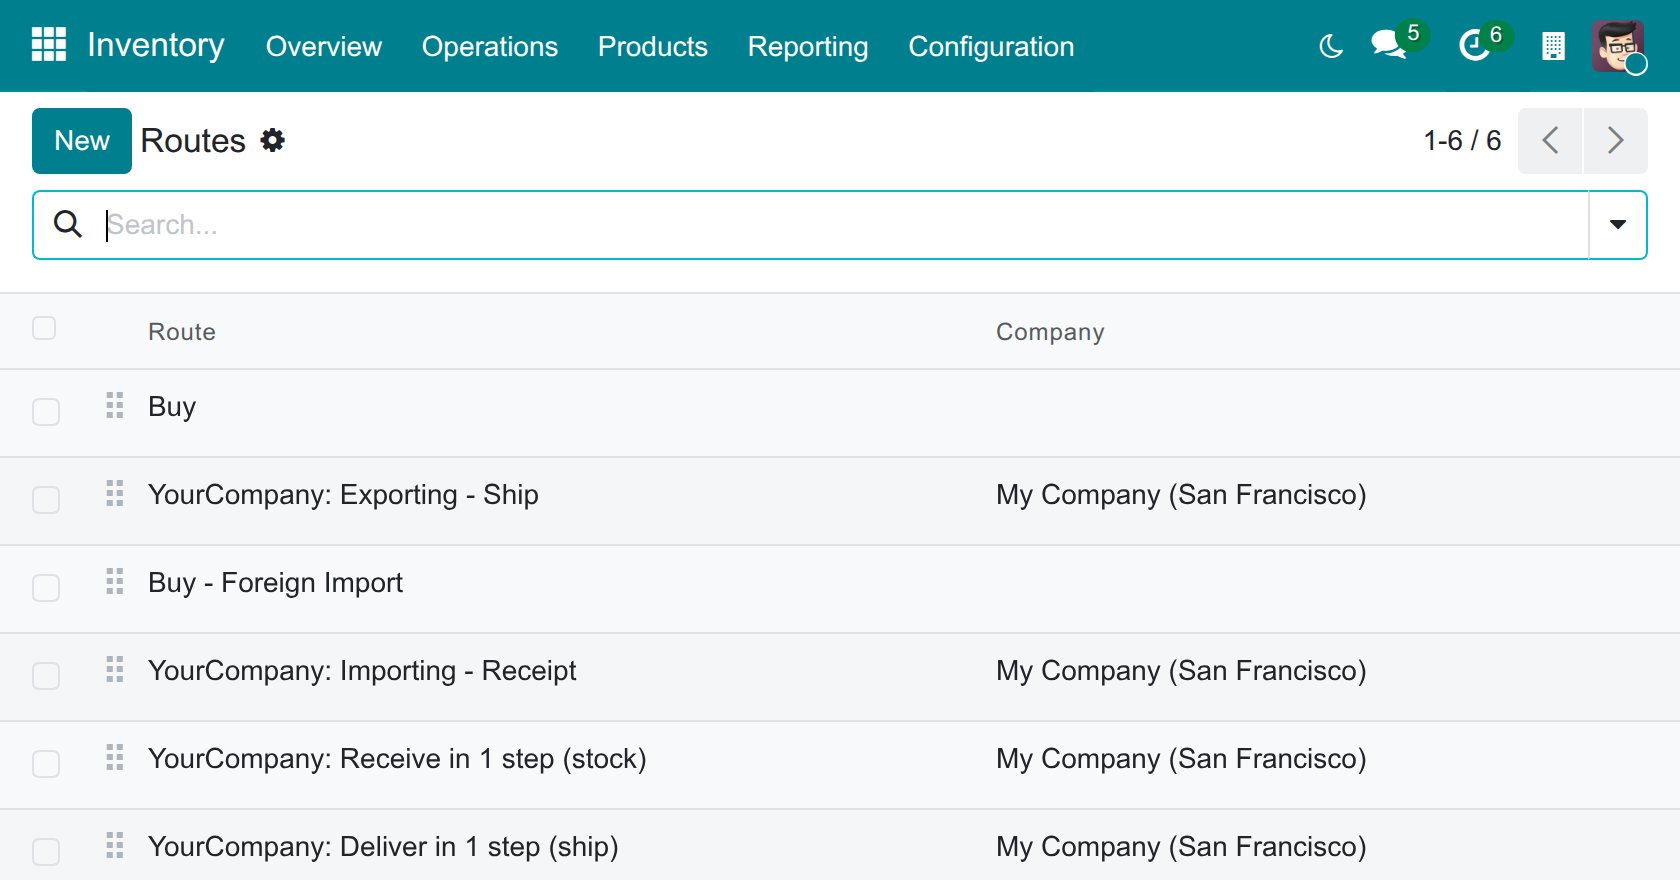This screenshot has height=880, width=1680.
Task: Open YourCompany: Deliver in 1 step (ship)
Action: 383,846
